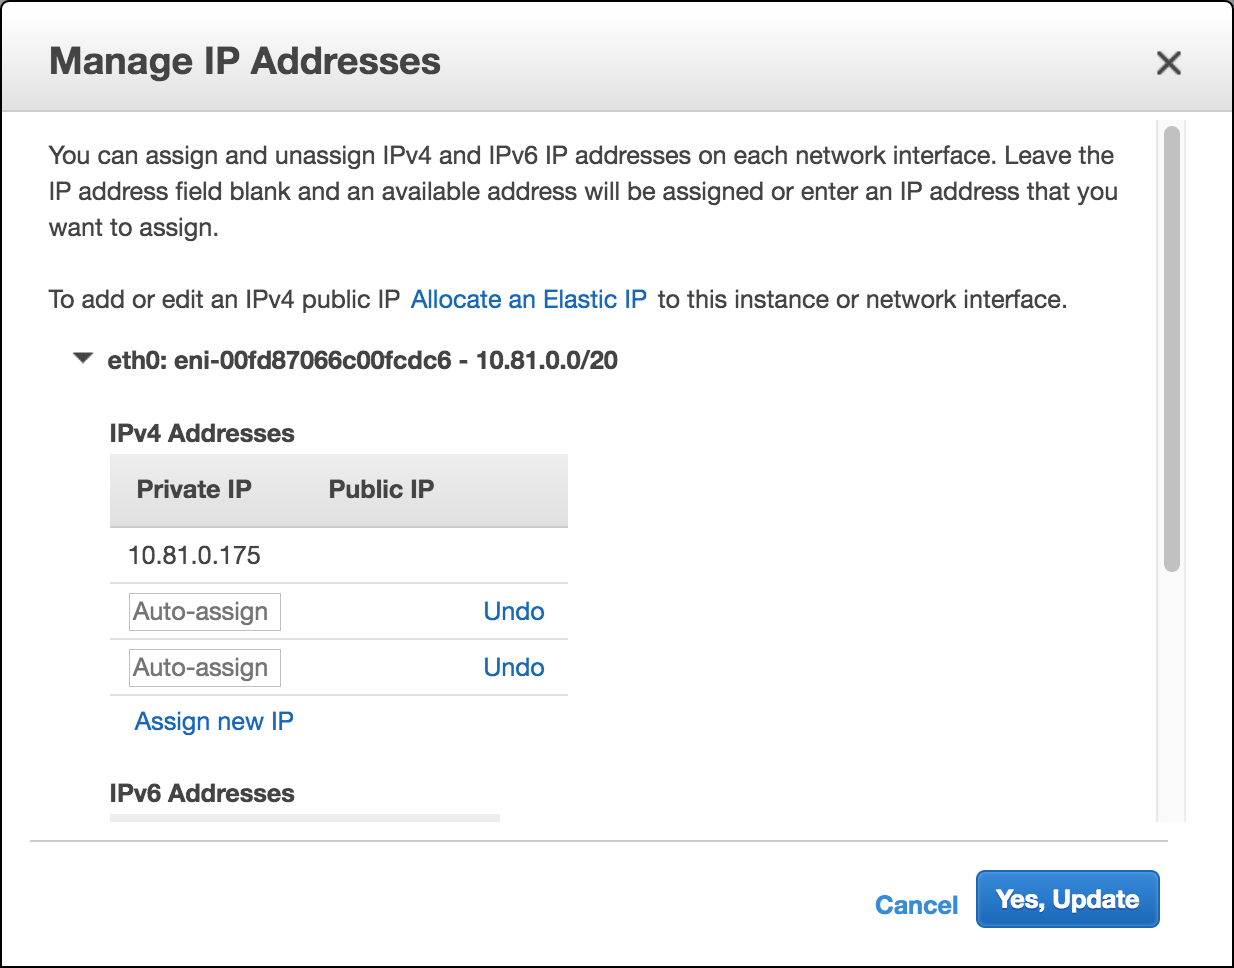The height and width of the screenshot is (968, 1234).
Task: Undo the first Auto-assign IP entry
Action: click(513, 611)
